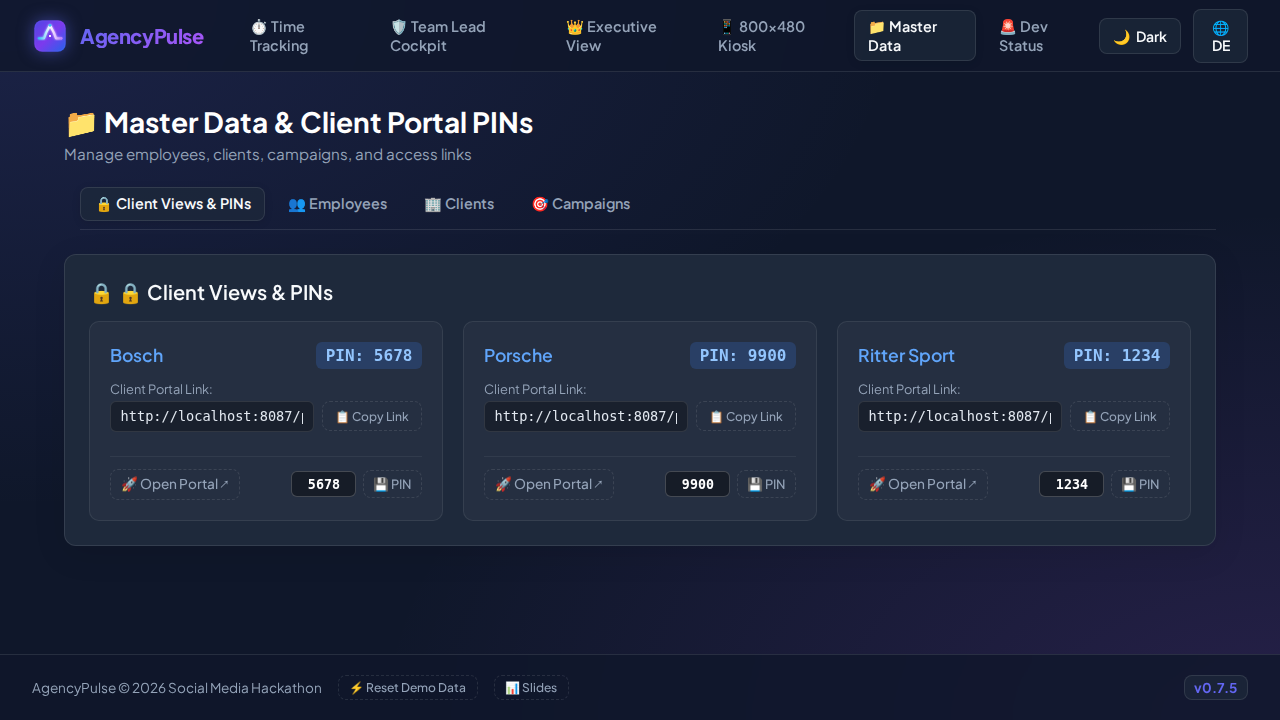This screenshot has width=1280, height=720.
Task: Save the Bosch PIN
Action: point(392,484)
